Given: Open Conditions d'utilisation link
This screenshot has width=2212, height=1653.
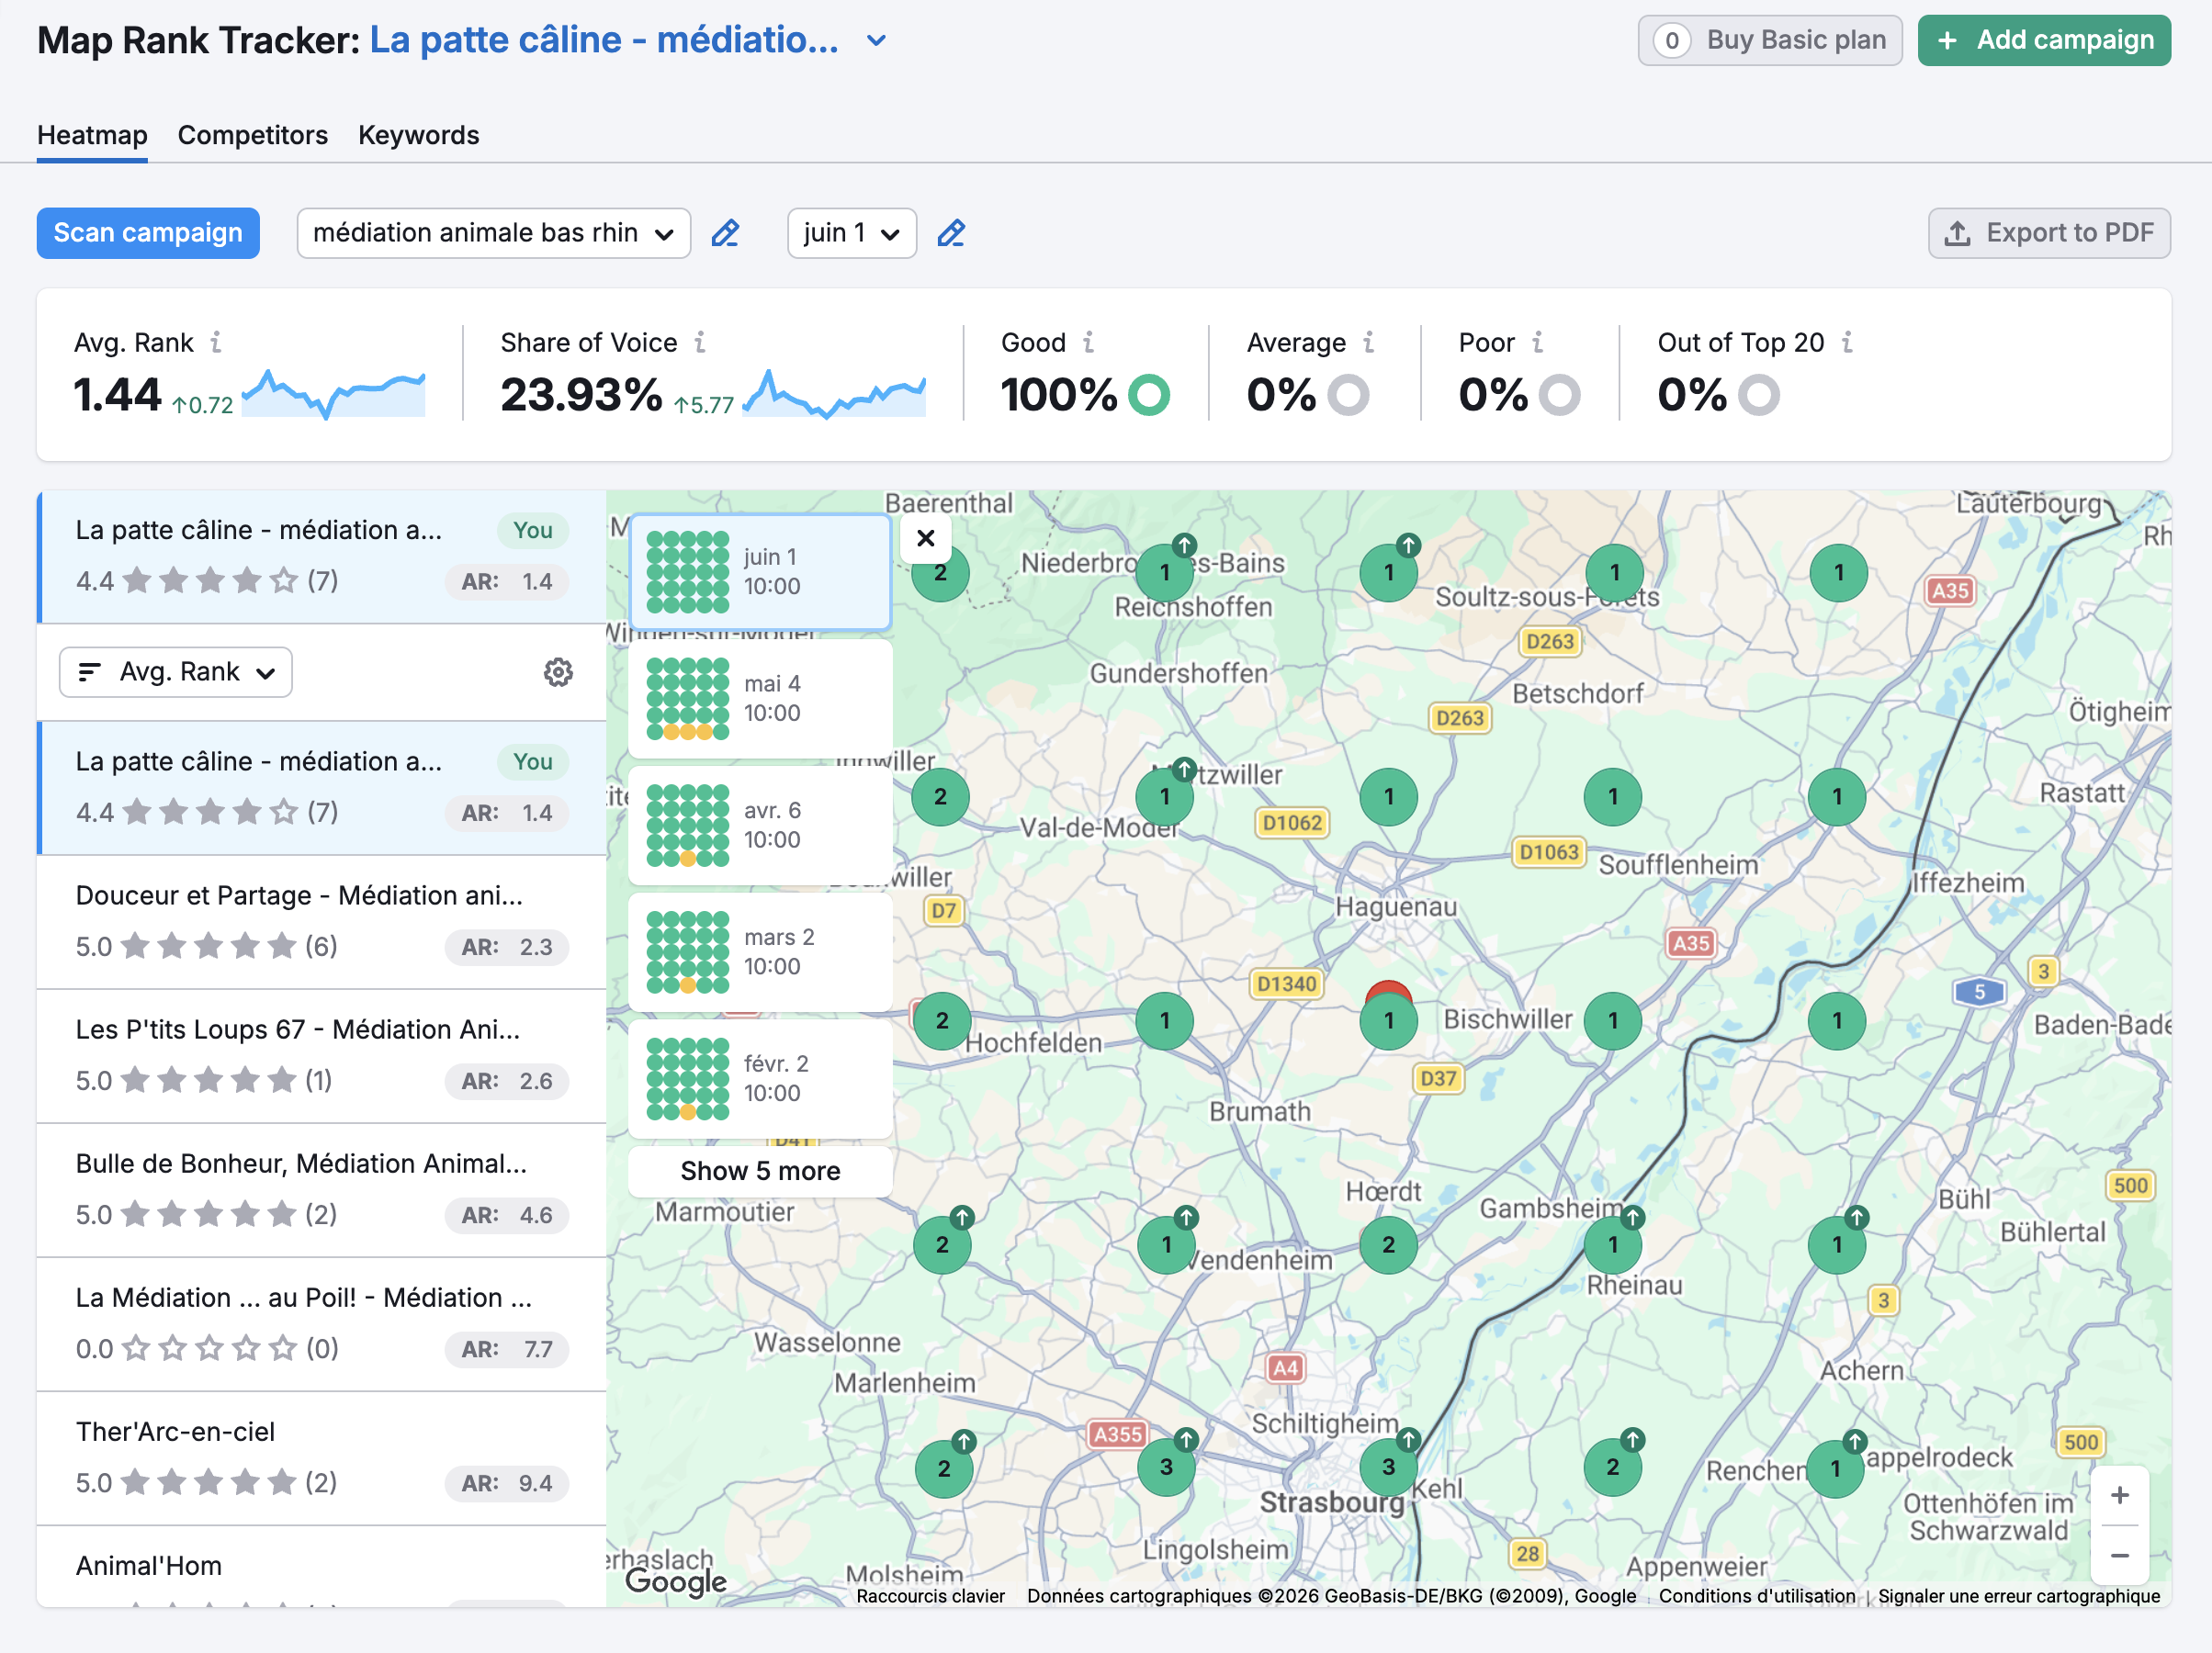Looking at the screenshot, I should tap(1756, 1596).
